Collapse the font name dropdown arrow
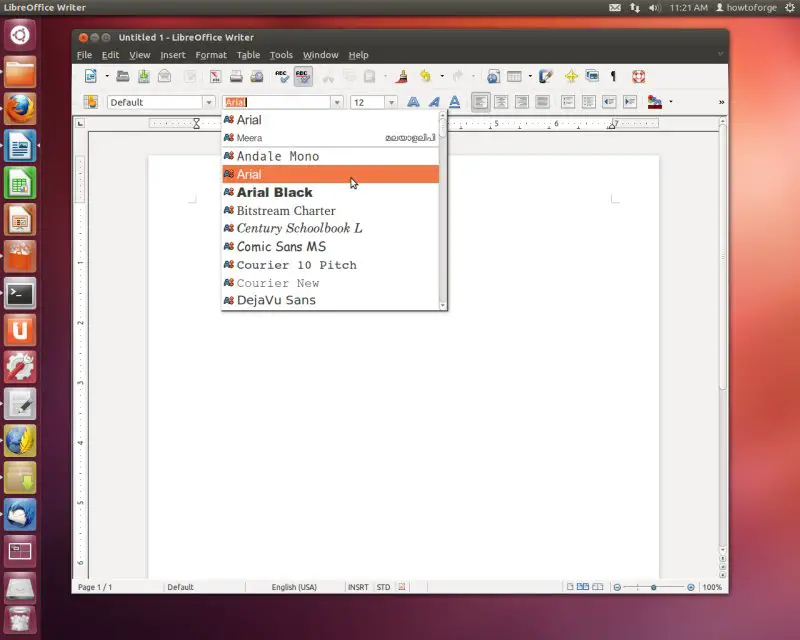Image resolution: width=800 pixels, height=640 pixels. 337,103
